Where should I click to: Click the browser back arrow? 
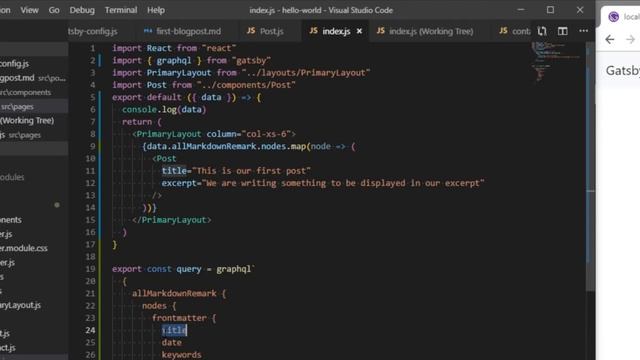pyautogui.click(x=610, y=39)
